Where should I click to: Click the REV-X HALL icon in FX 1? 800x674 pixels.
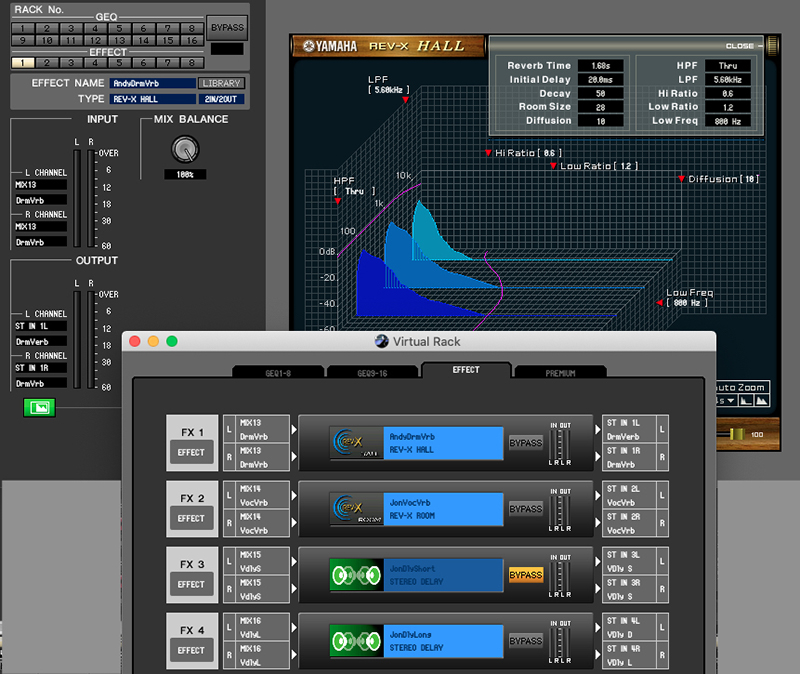(x=356, y=443)
